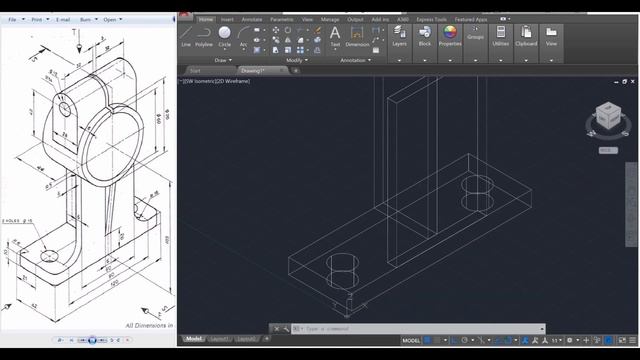Viewport: 640px width, 360px height.
Task: Open the Circle tool dropdown arrow
Action: (x=224, y=50)
